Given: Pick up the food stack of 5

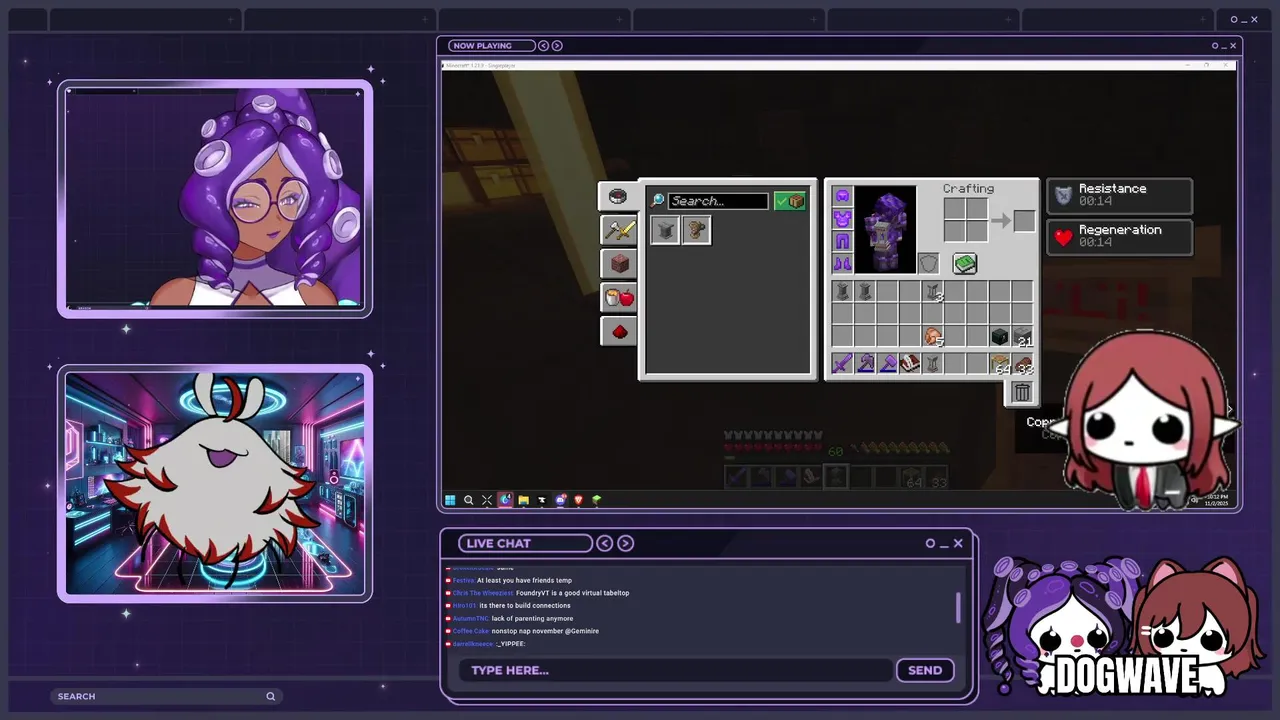Looking at the screenshot, I should tap(933, 337).
